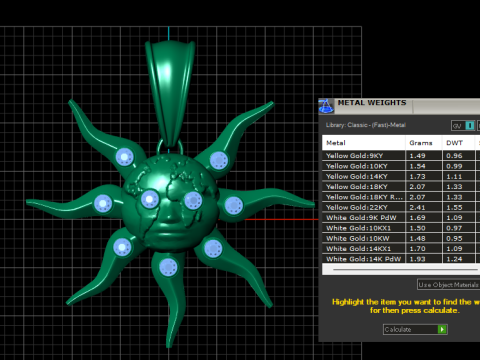Select the White Gold:9K PdW row
Image resolution: width=480 pixels, height=360 pixels.
coord(401,218)
